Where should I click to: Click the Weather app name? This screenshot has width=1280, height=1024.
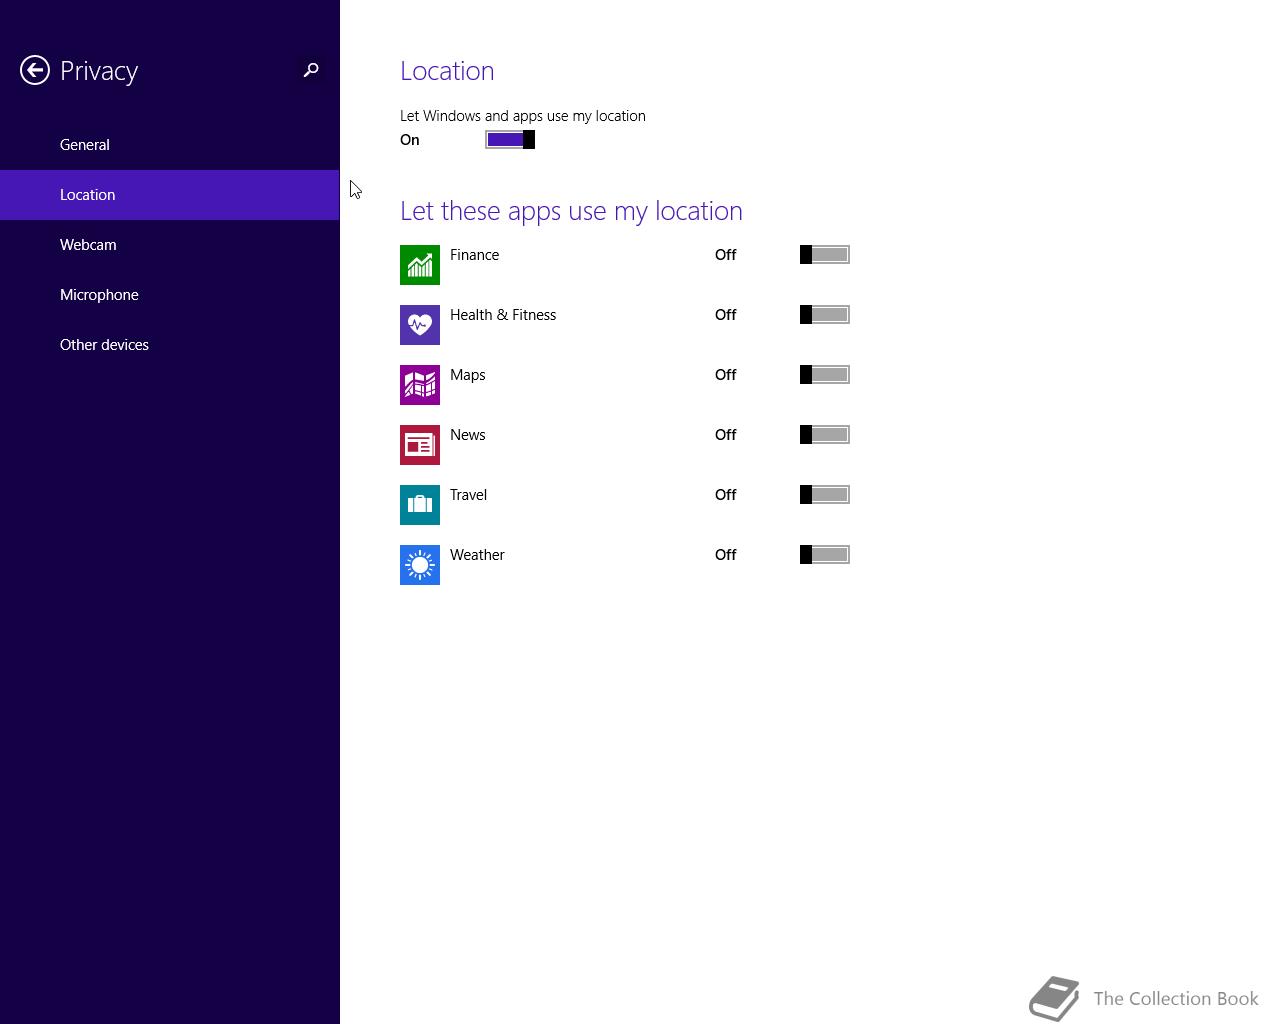coord(477,555)
